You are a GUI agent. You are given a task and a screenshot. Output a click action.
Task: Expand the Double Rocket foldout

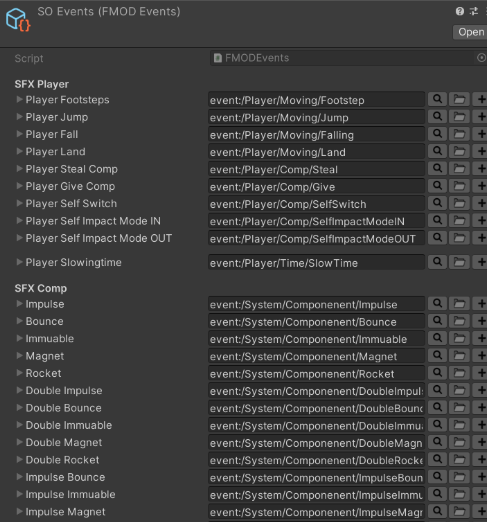point(19,460)
